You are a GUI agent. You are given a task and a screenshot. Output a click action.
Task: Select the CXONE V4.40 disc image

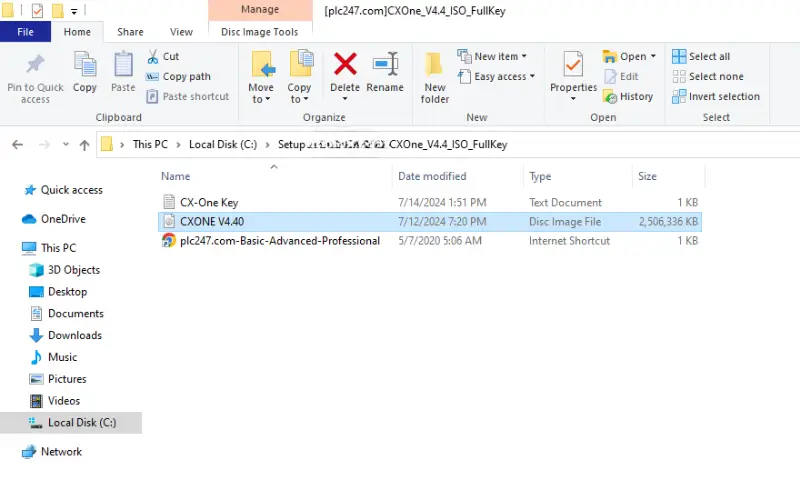(430, 222)
